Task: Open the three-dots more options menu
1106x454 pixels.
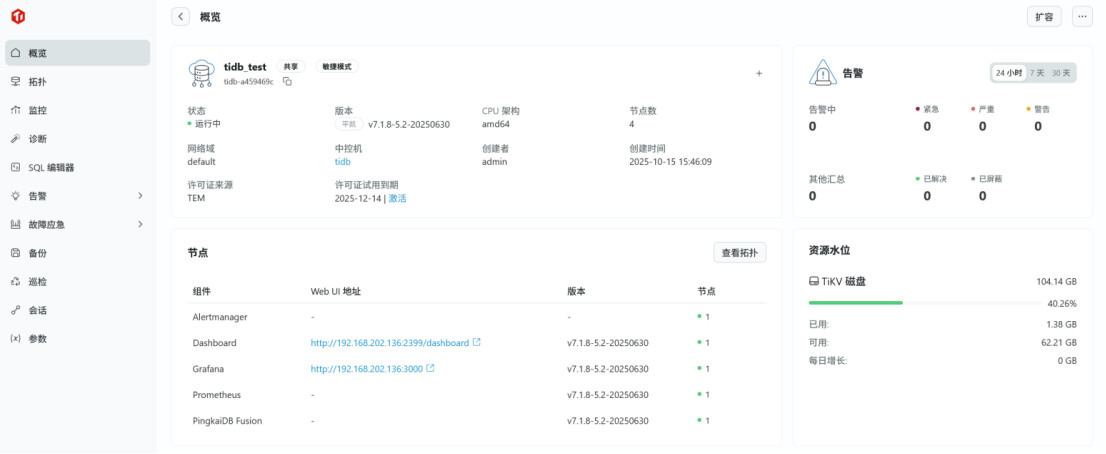Action: click(x=1082, y=17)
